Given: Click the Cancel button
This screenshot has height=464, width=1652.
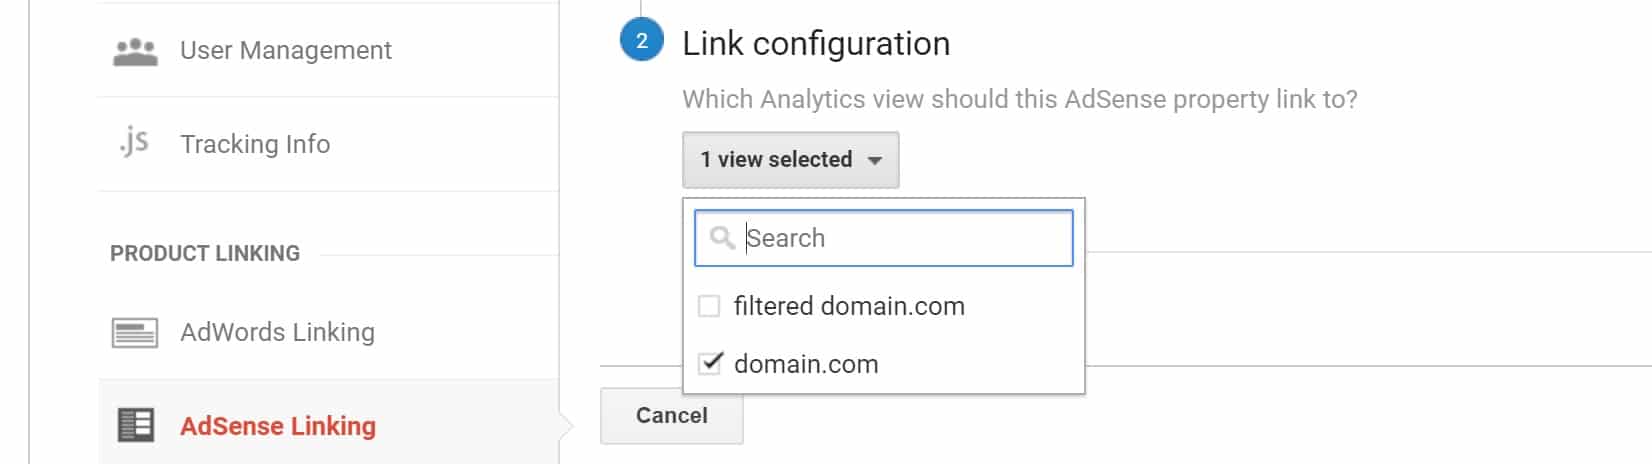Looking at the screenshot, I should [x=672, y=416].
